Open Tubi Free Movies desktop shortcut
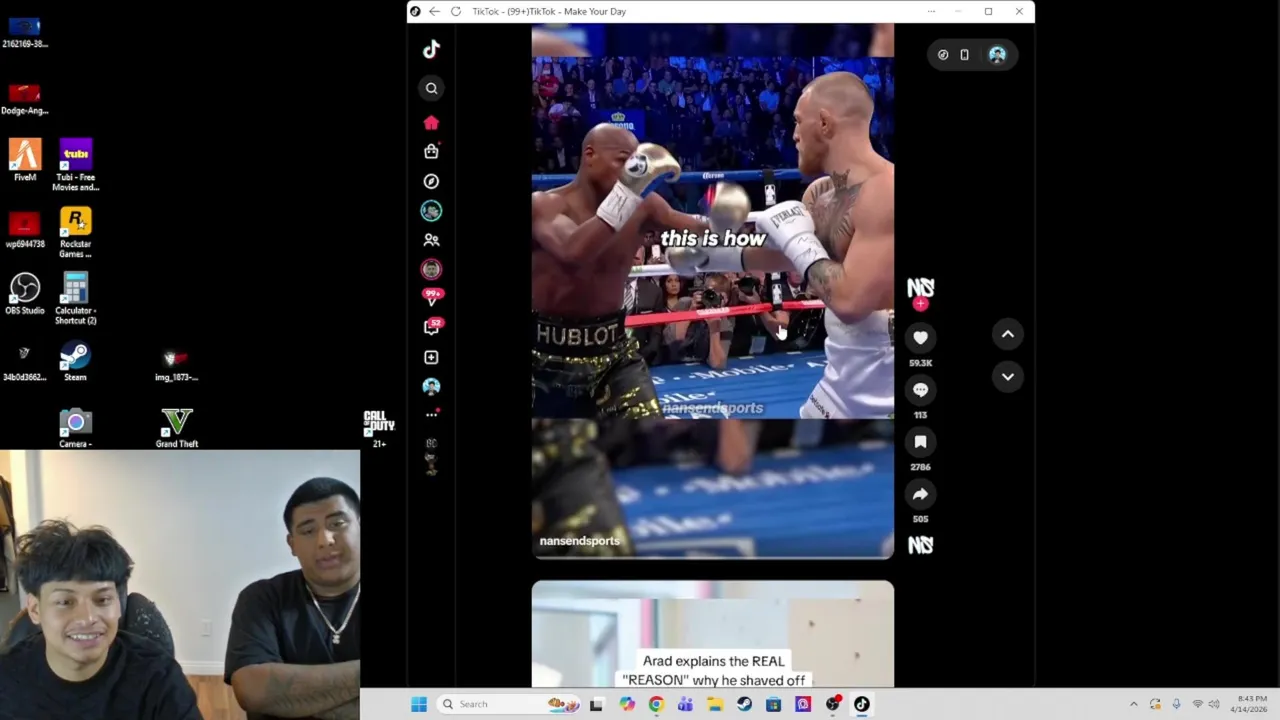1280x720 pixels. (x=76, y=165)
